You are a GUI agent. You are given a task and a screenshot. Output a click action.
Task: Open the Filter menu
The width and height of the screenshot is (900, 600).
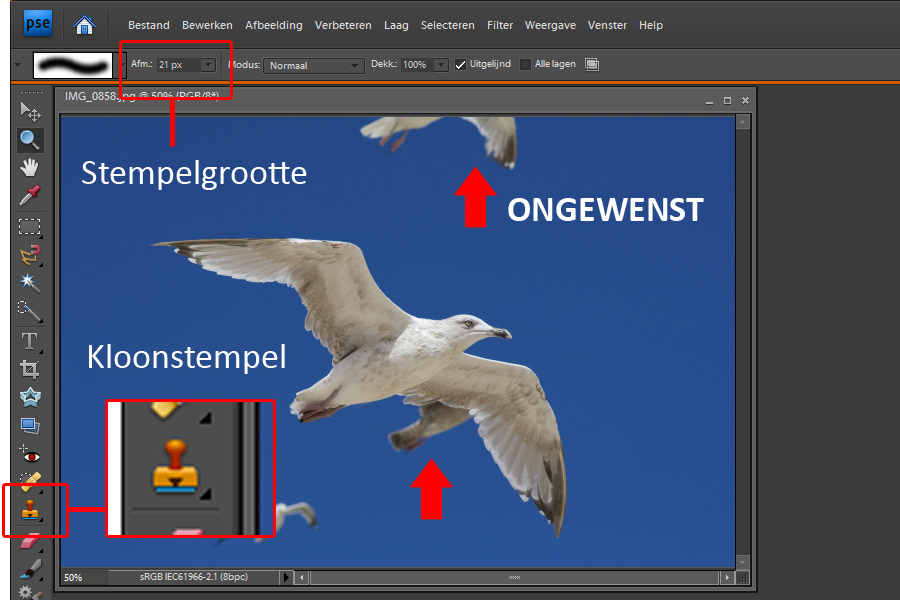pos(500,25)
